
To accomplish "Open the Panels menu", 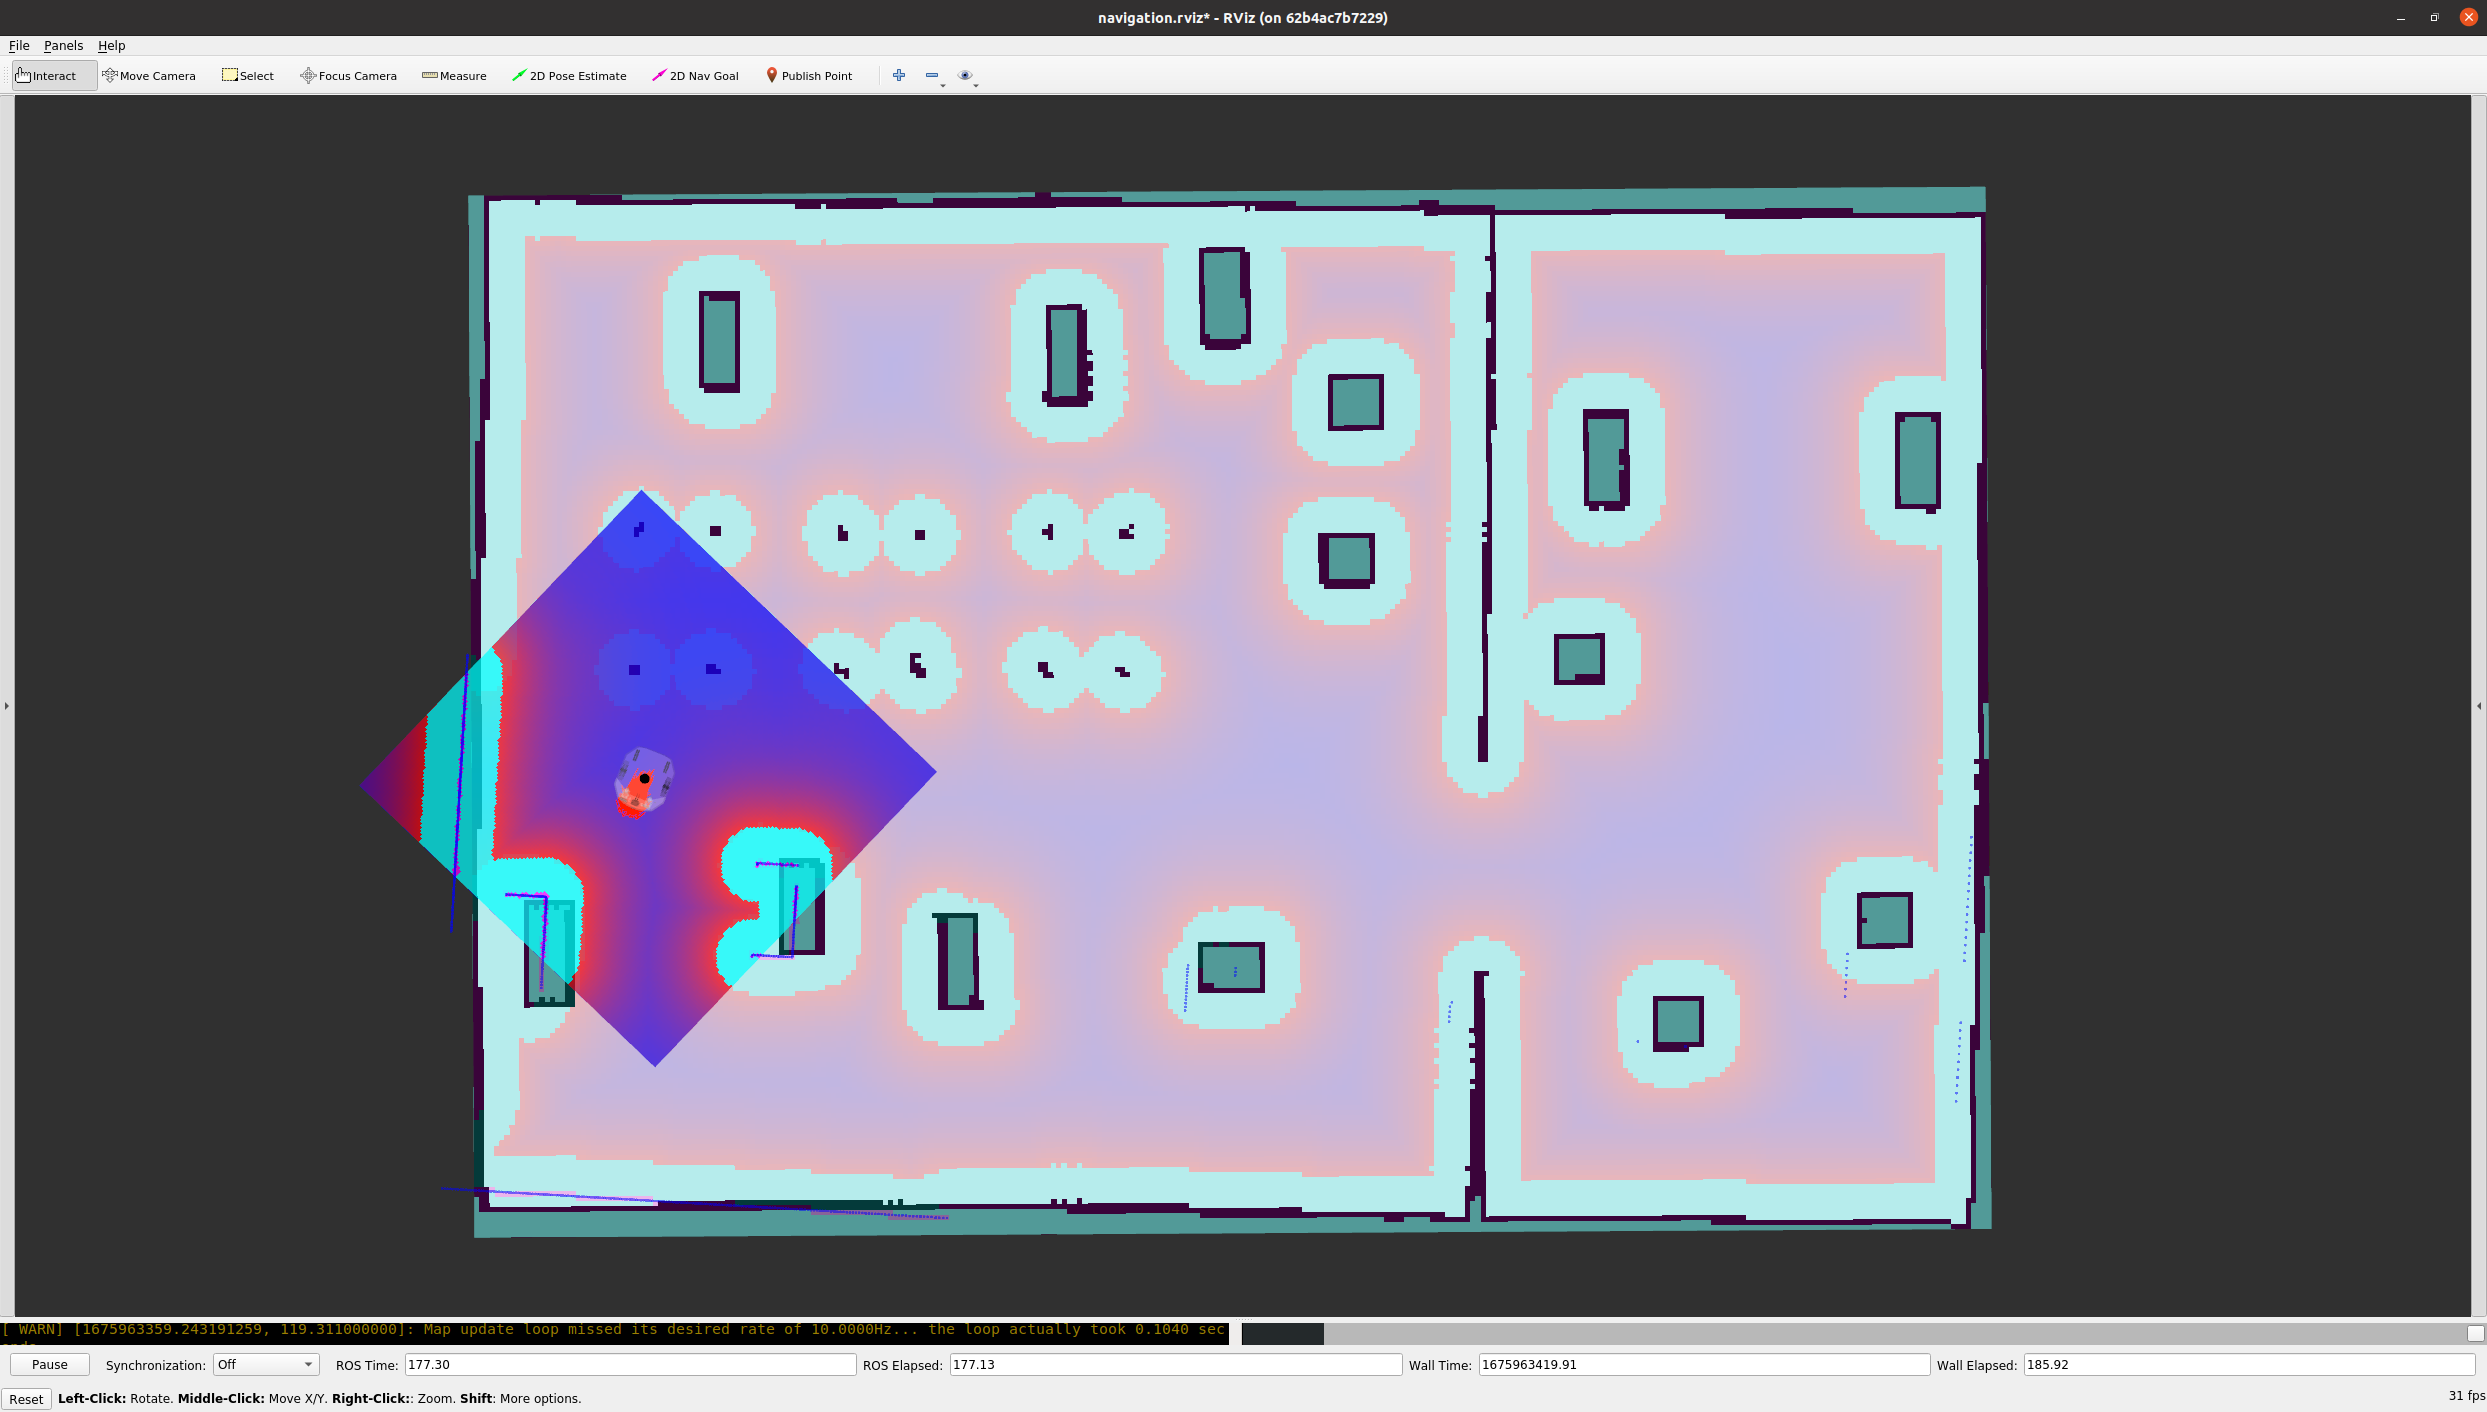I will 63,46.
